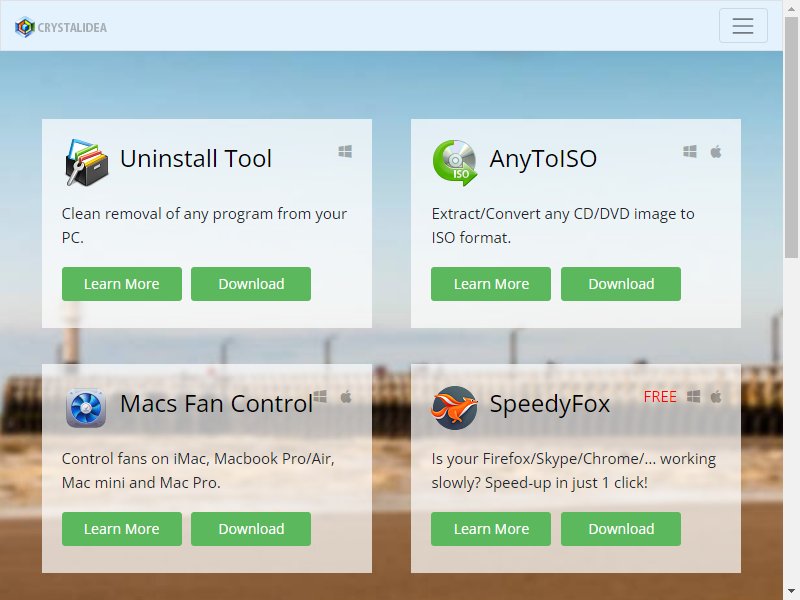
Task: Click the SpeedyFox heading
Action: coord(550,404)
